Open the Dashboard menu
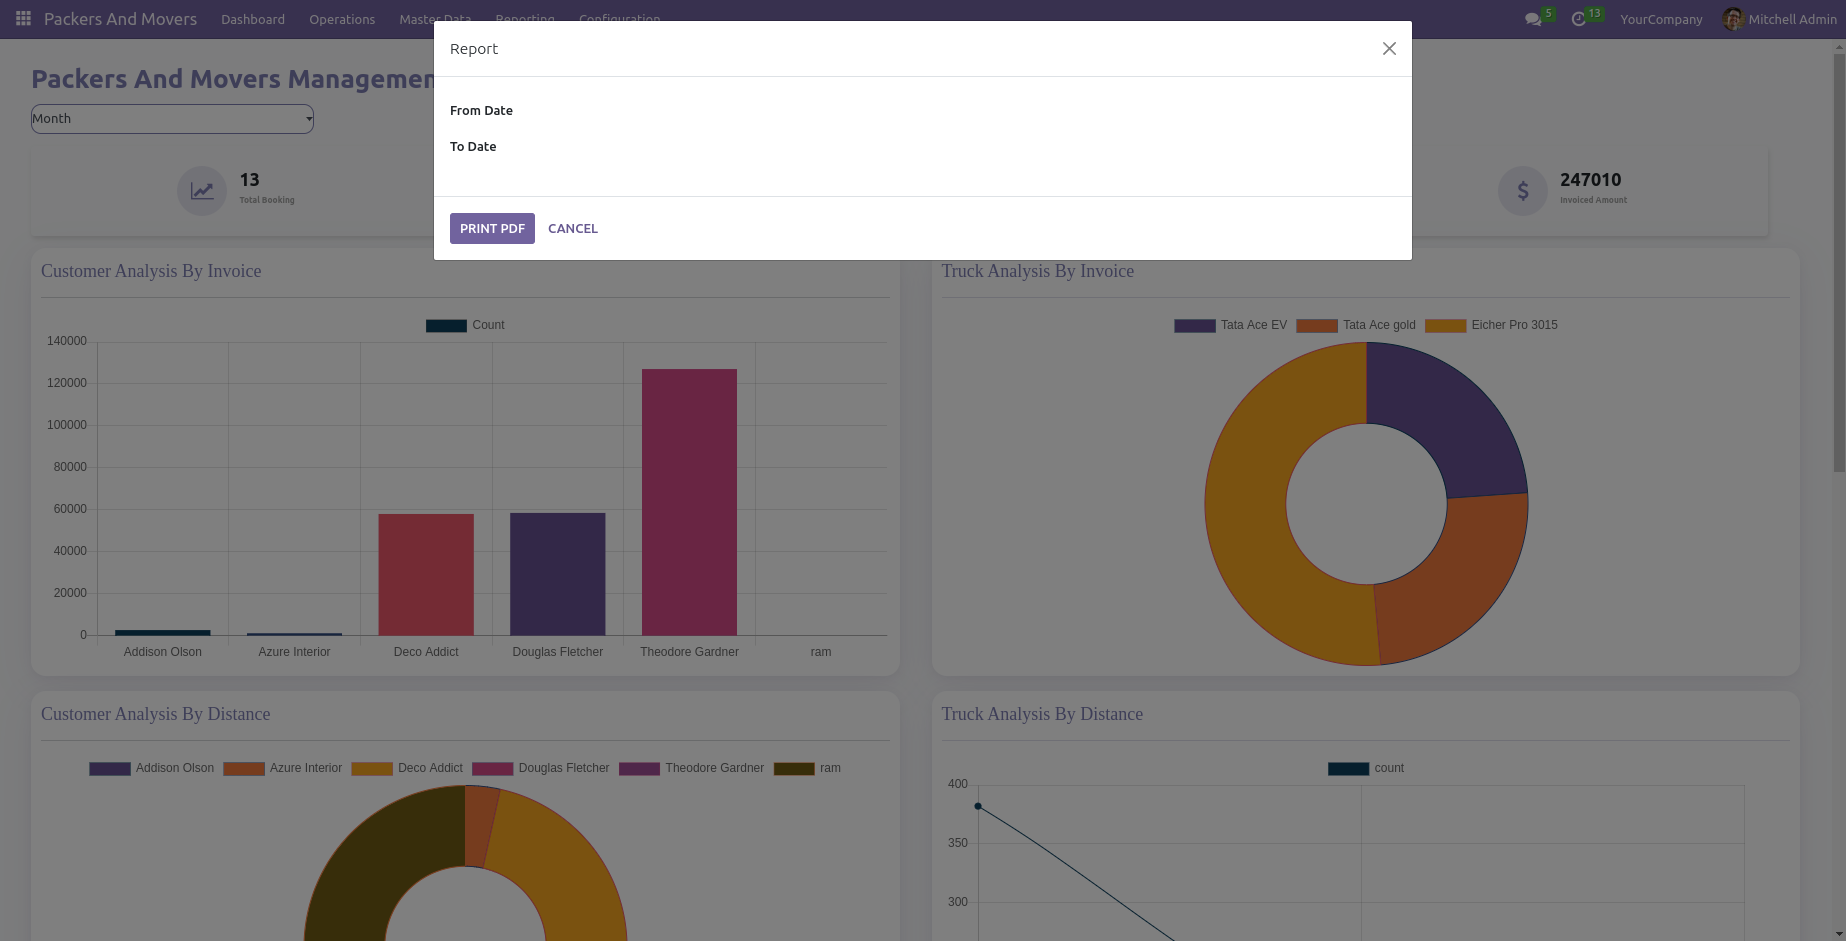This screenshot has width=1846, height=941. (253, 19)
